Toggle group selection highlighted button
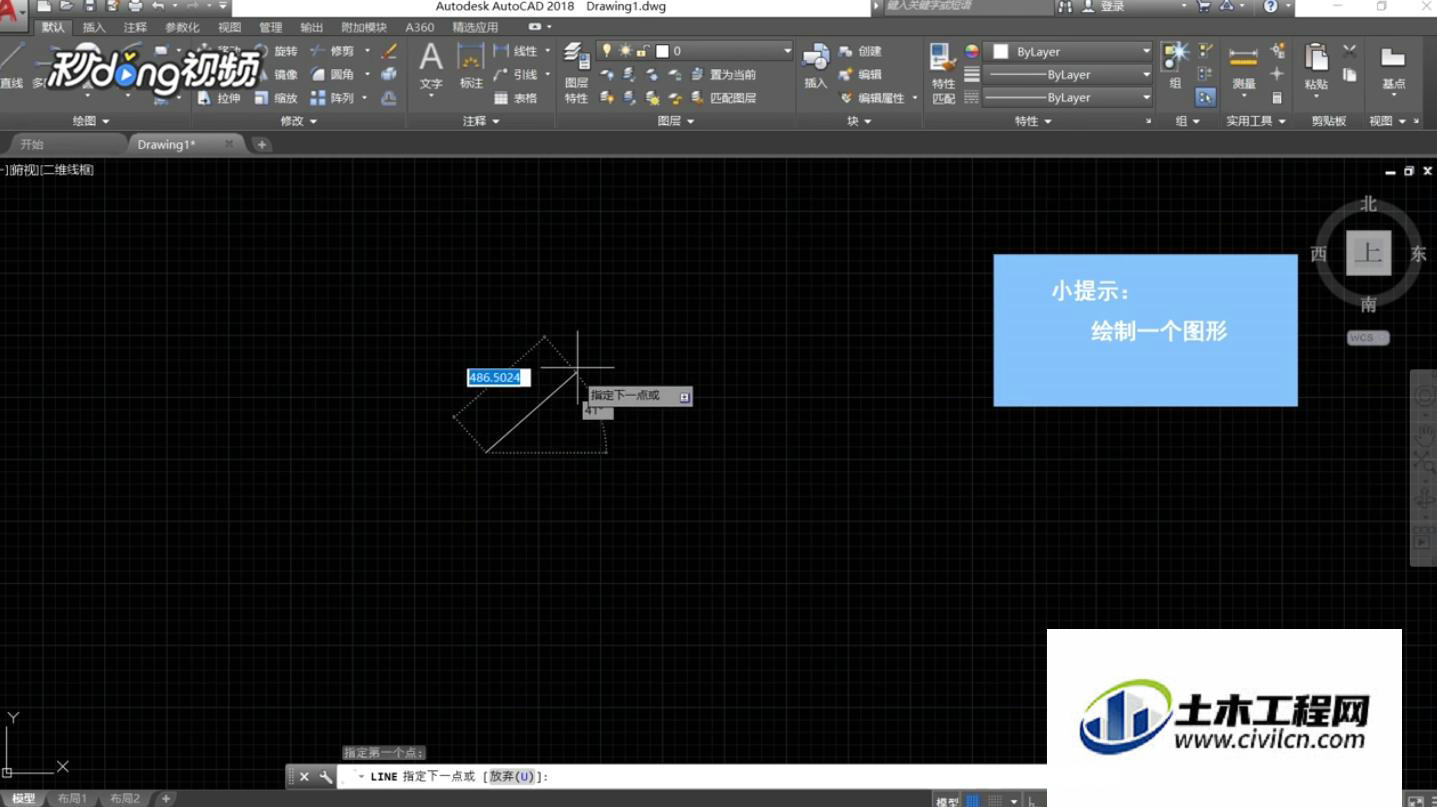 [1205, 98]
